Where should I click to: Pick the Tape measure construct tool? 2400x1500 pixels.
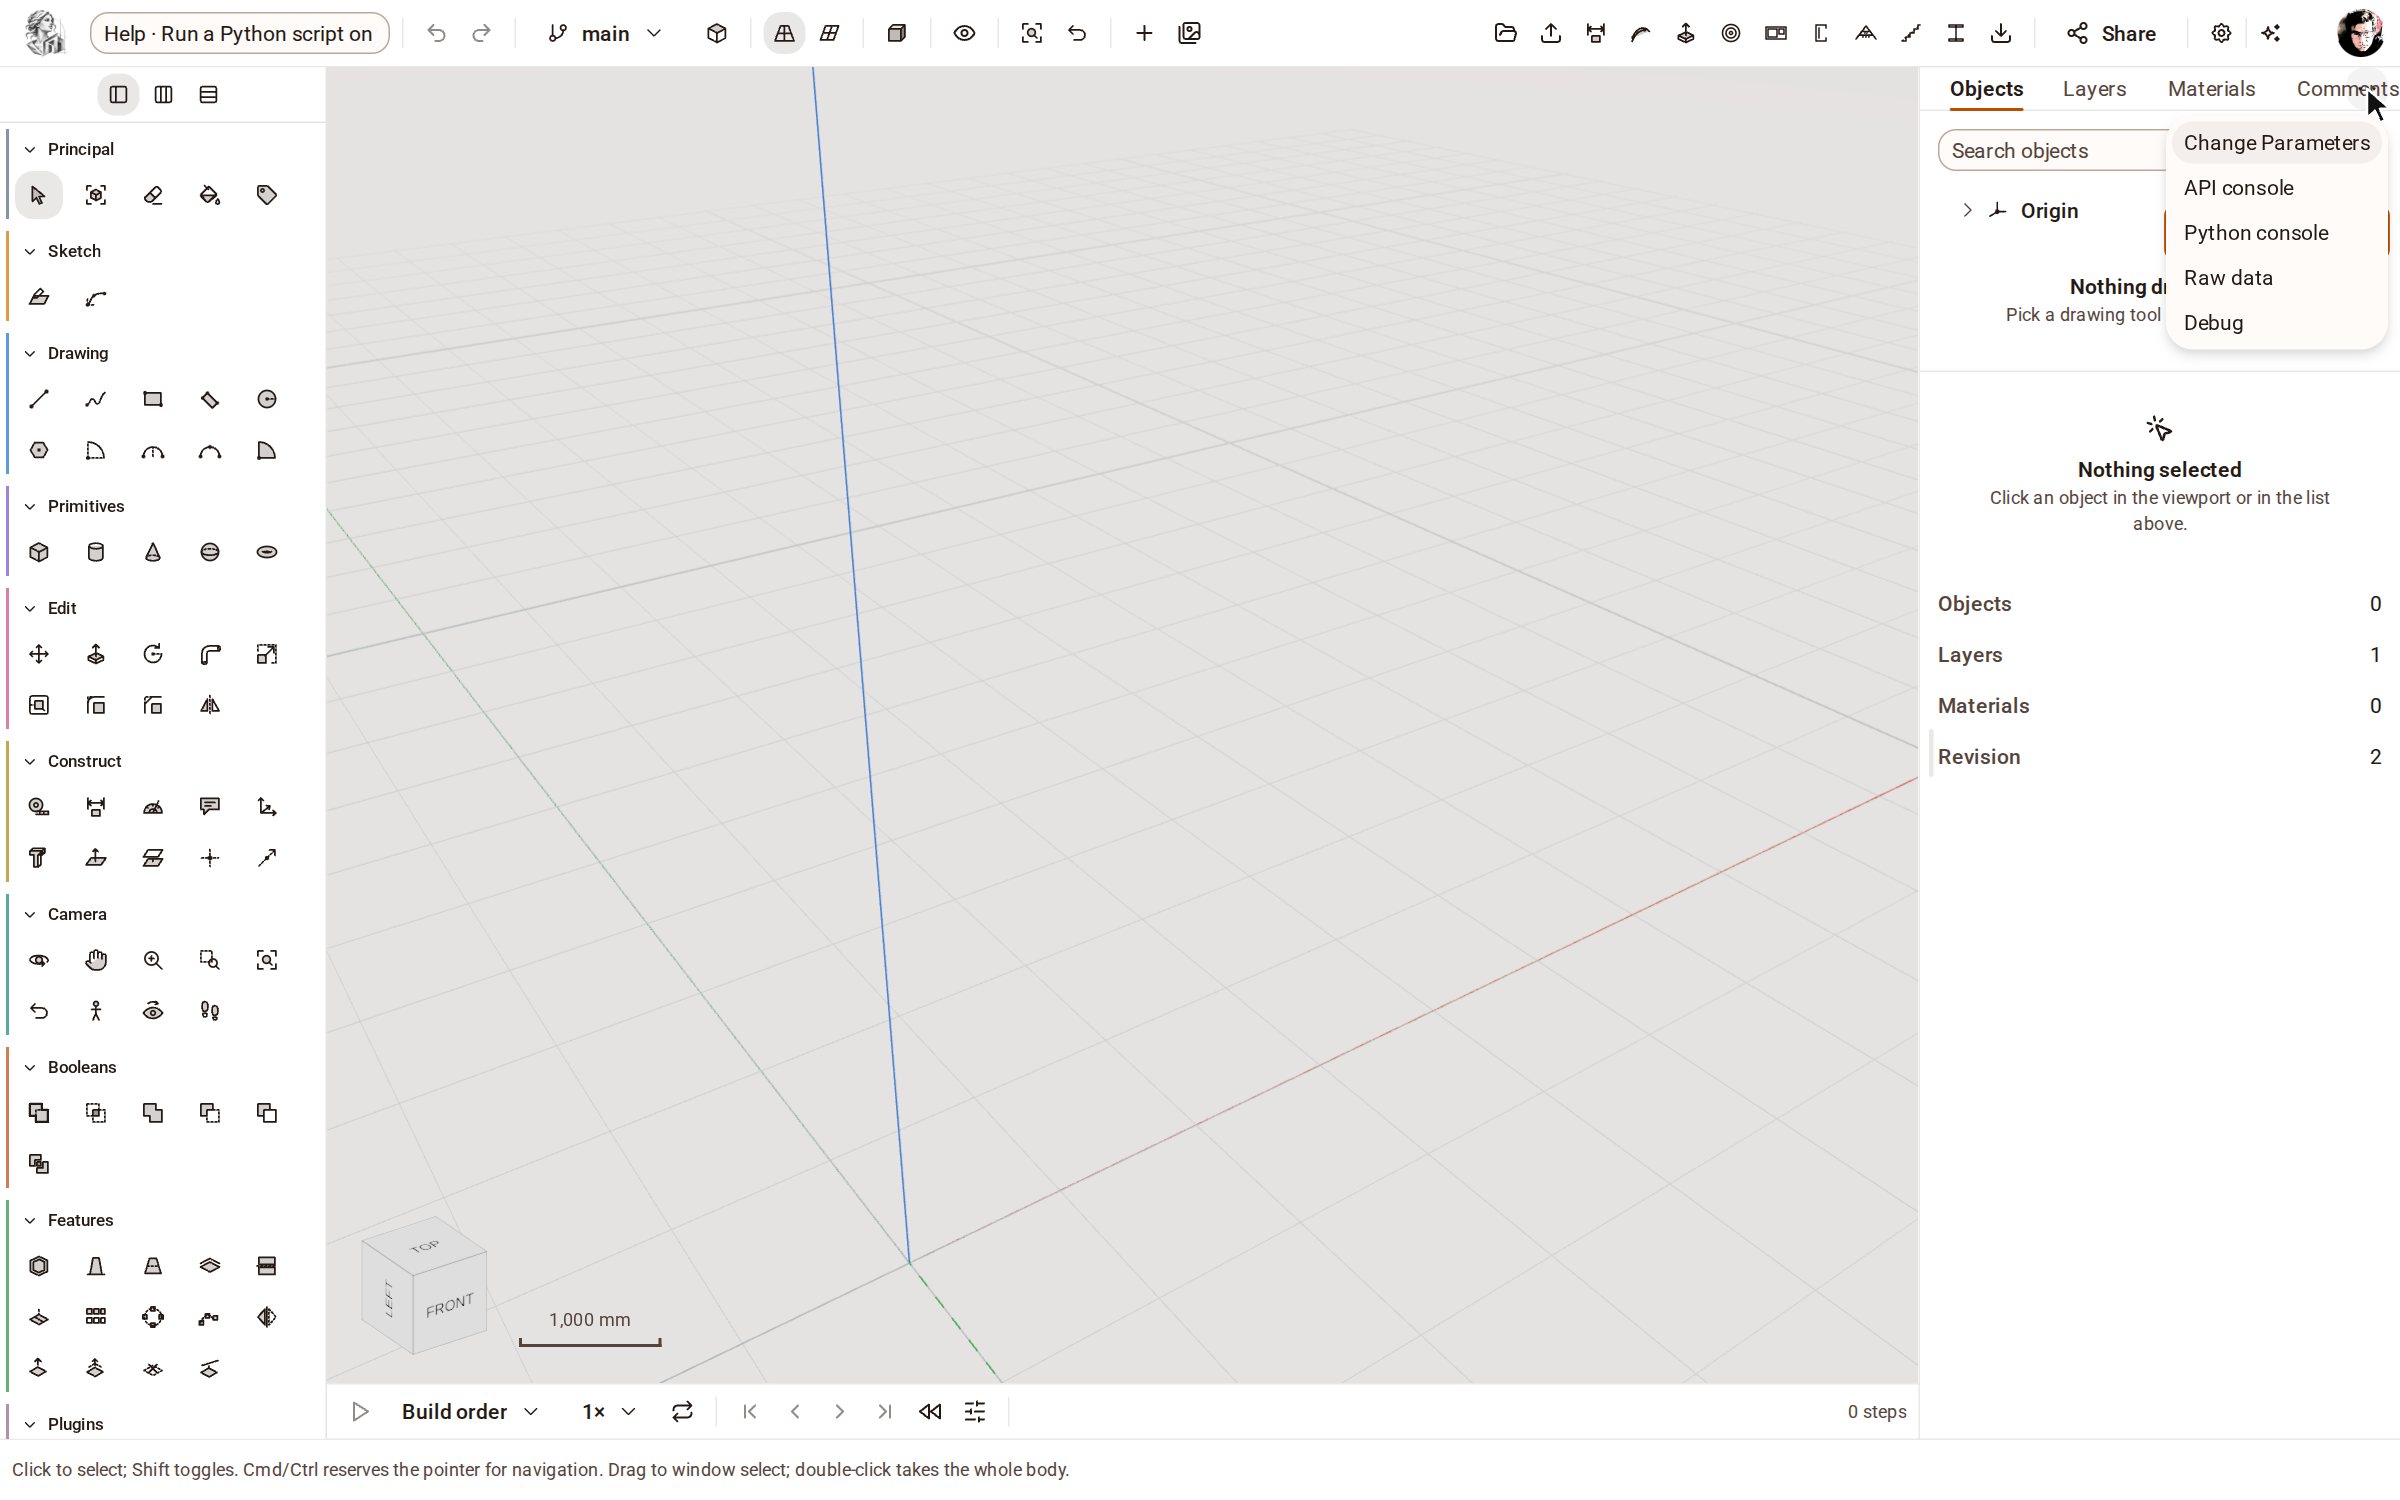click(39, 807)
